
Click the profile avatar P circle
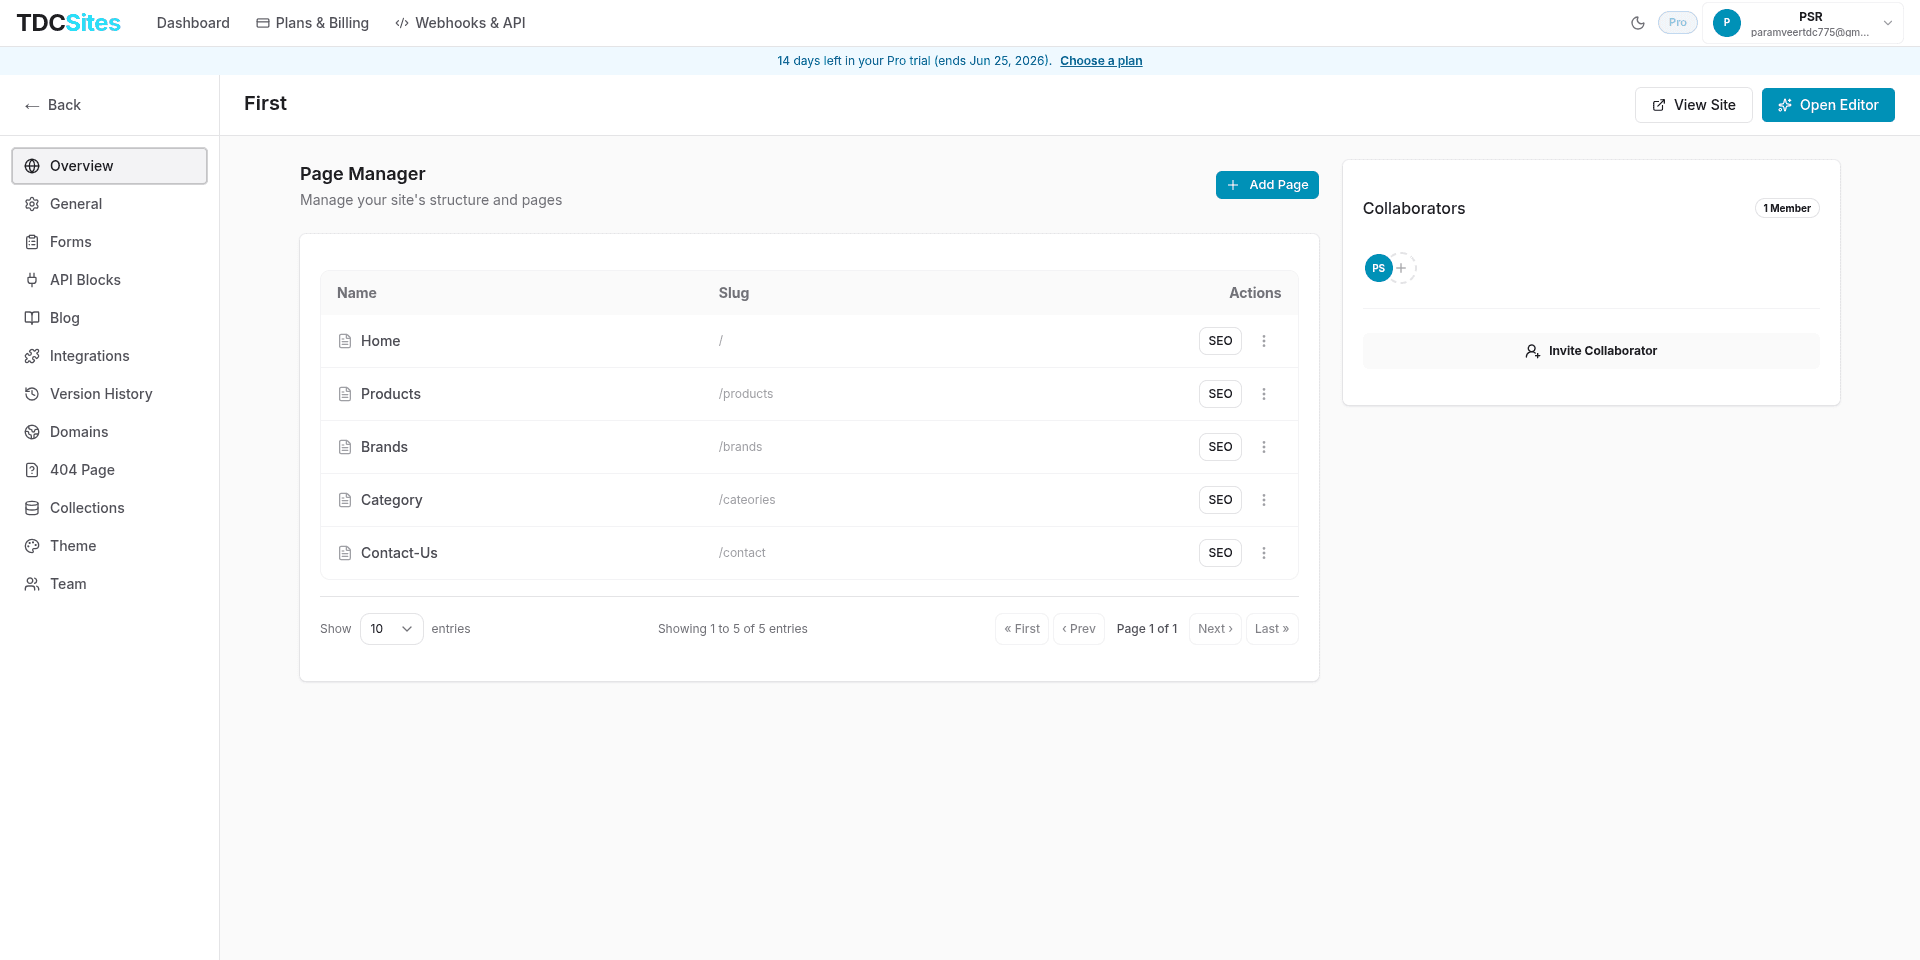pos(1726,23)
